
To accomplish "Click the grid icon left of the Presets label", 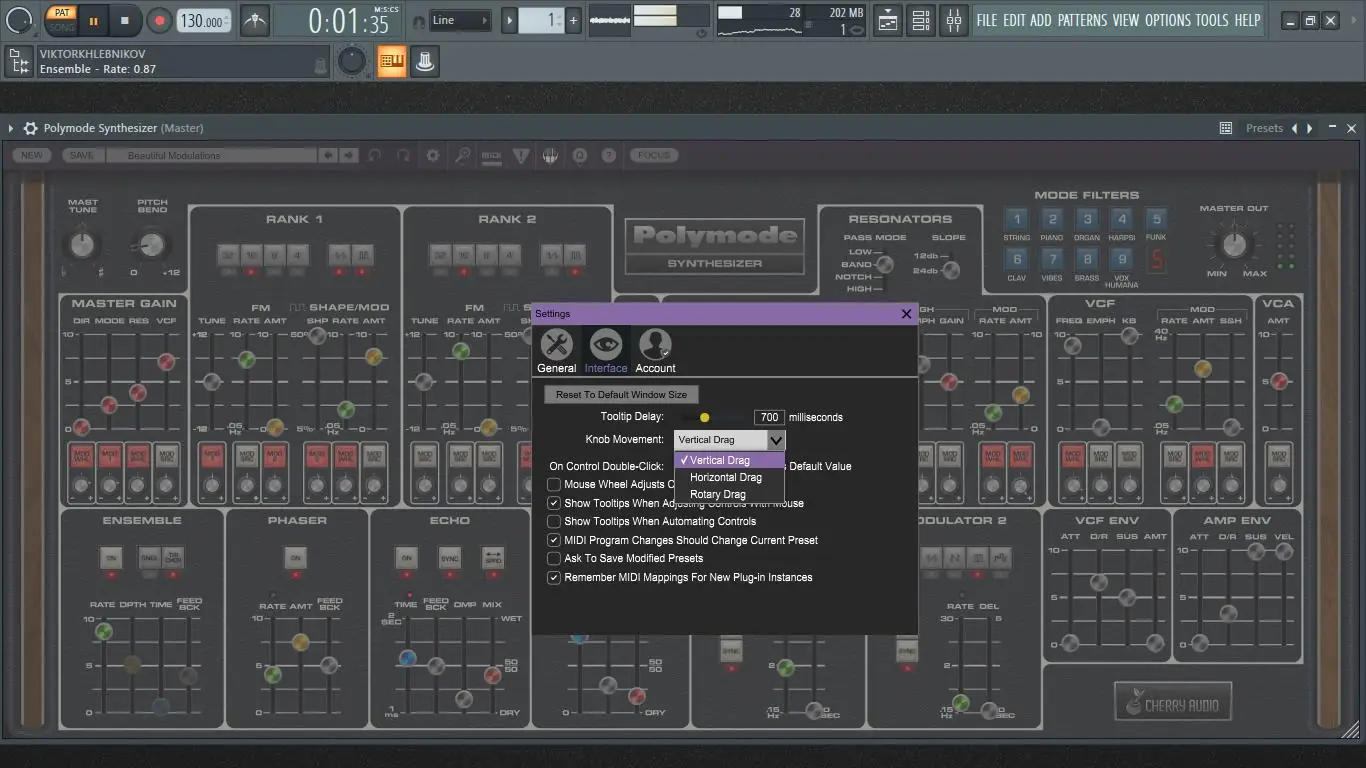I will click(x=1226, y=128).
